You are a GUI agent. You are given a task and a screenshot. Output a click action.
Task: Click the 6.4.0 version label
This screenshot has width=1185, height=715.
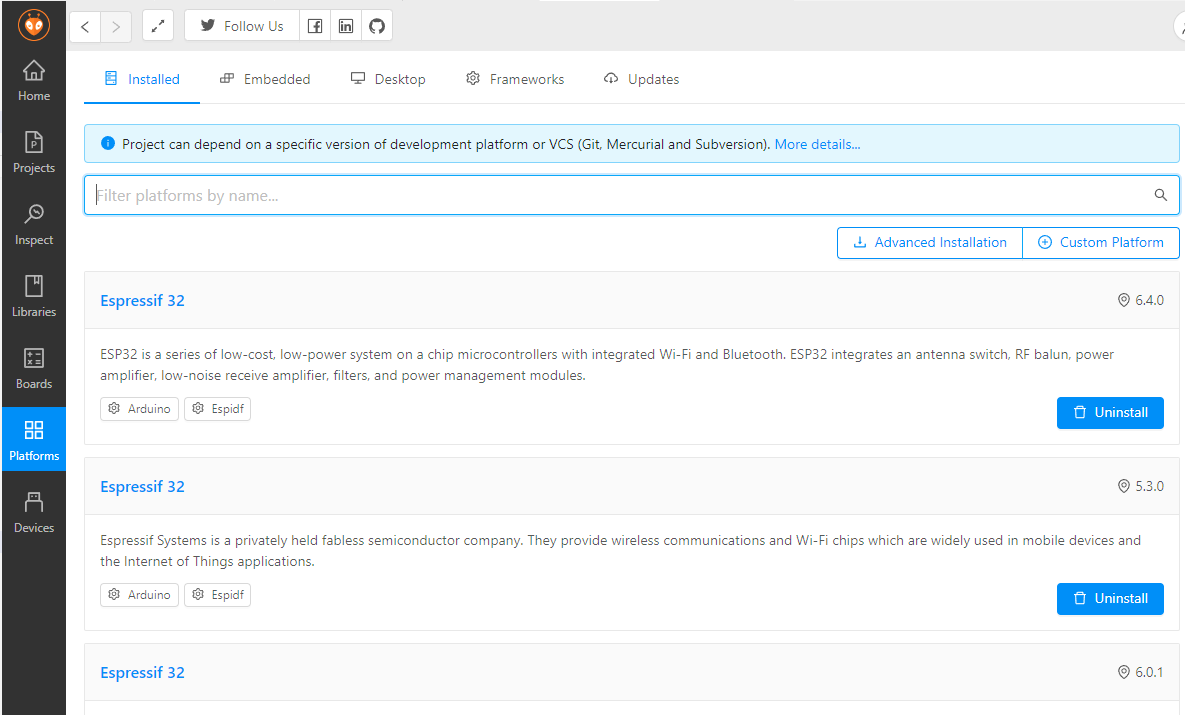pyautogui.click(x=1141, y=300)
